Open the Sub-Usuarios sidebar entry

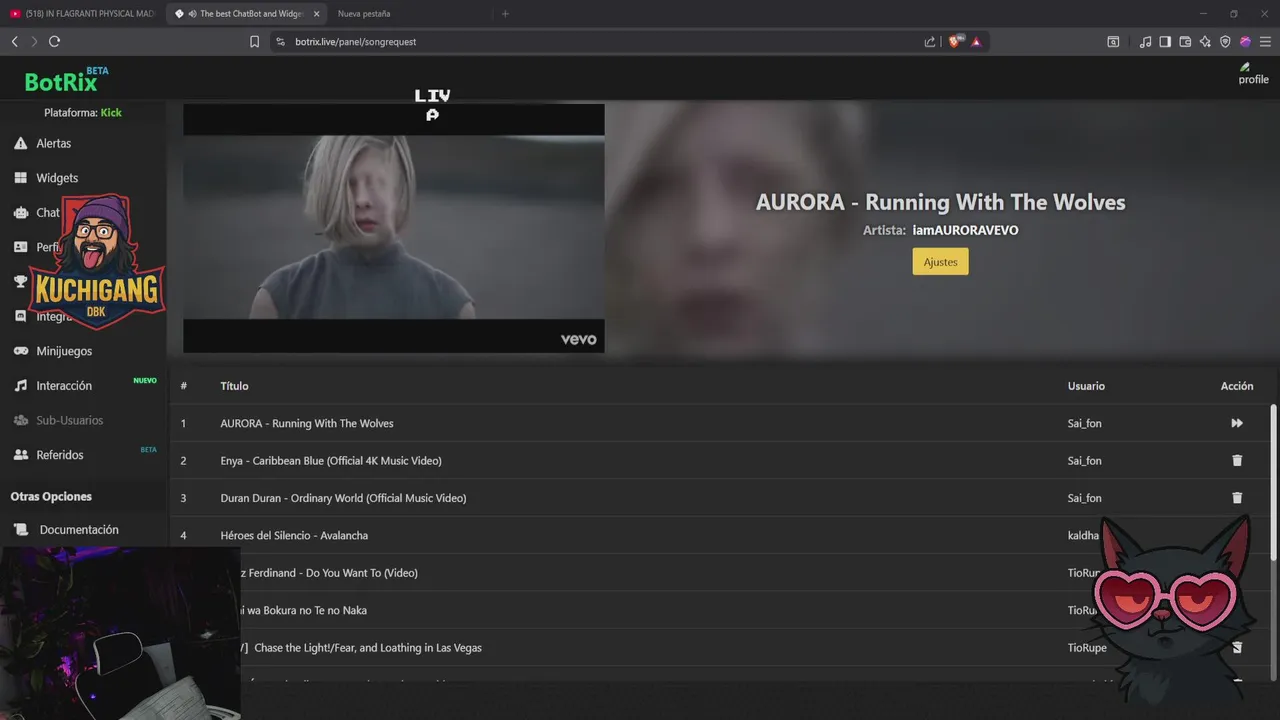tap(69, 420)
